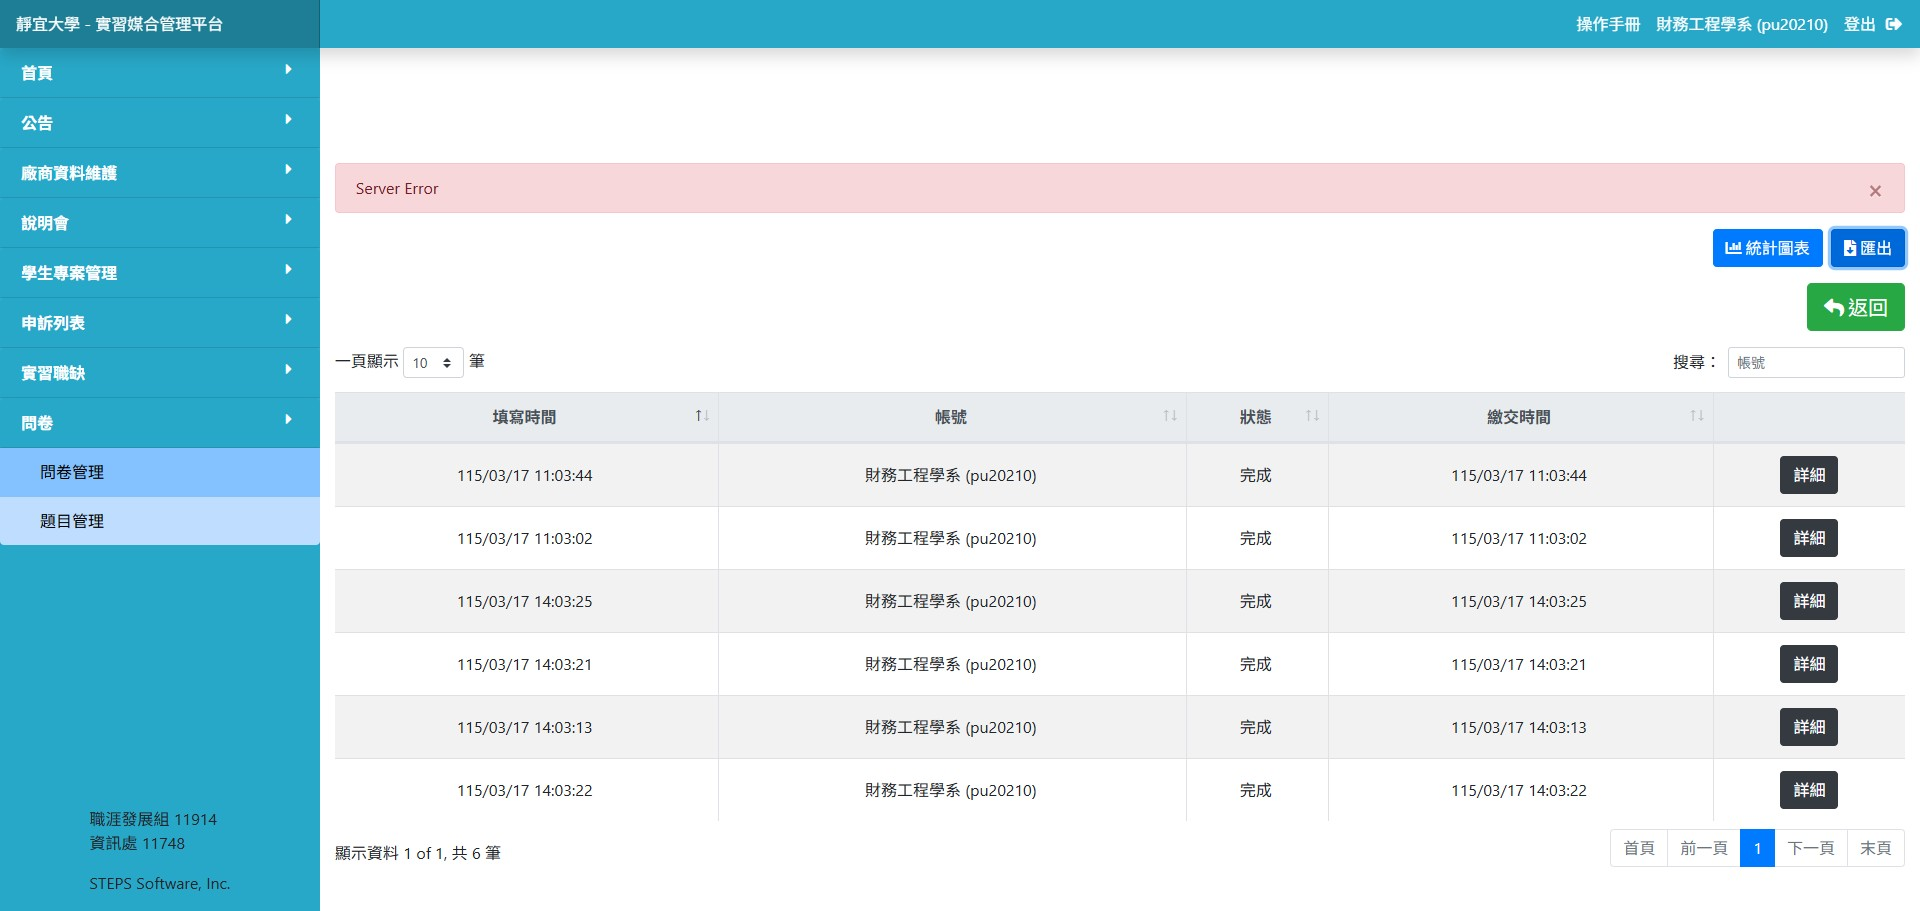Image resolution: width=1920 pixels, height=911 pixels.
Task: Open 詳細 for the 14:03:25 row
Action: point(1809,601)
